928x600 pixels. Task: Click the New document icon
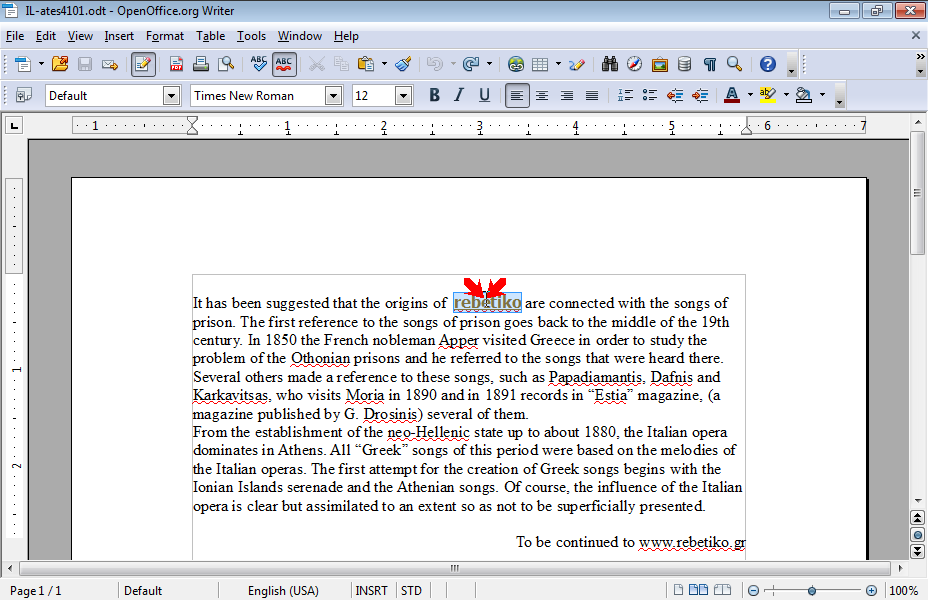click(22, 64)
